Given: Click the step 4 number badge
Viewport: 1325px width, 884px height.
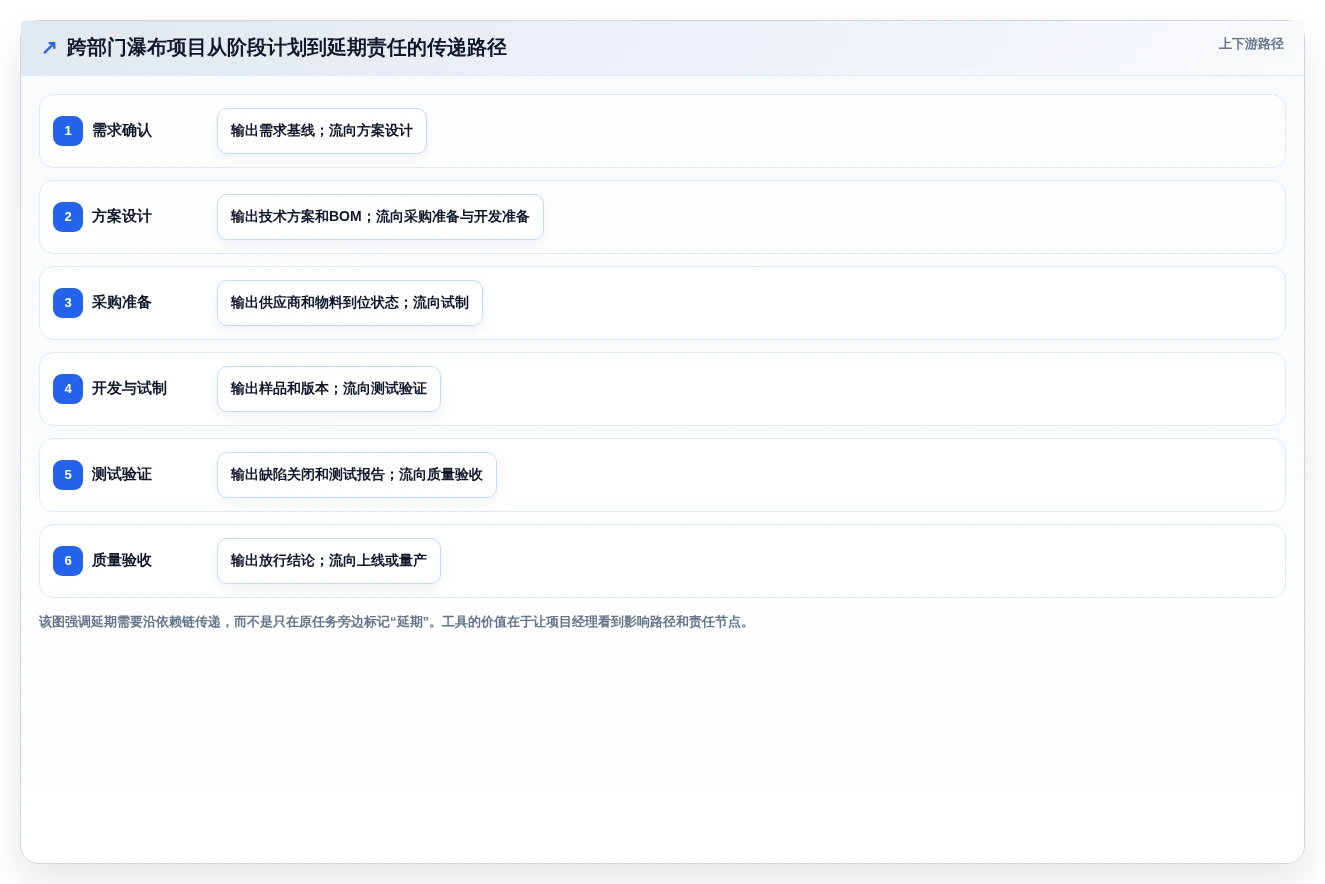Looking at the screenshot, I should [68, 389].
